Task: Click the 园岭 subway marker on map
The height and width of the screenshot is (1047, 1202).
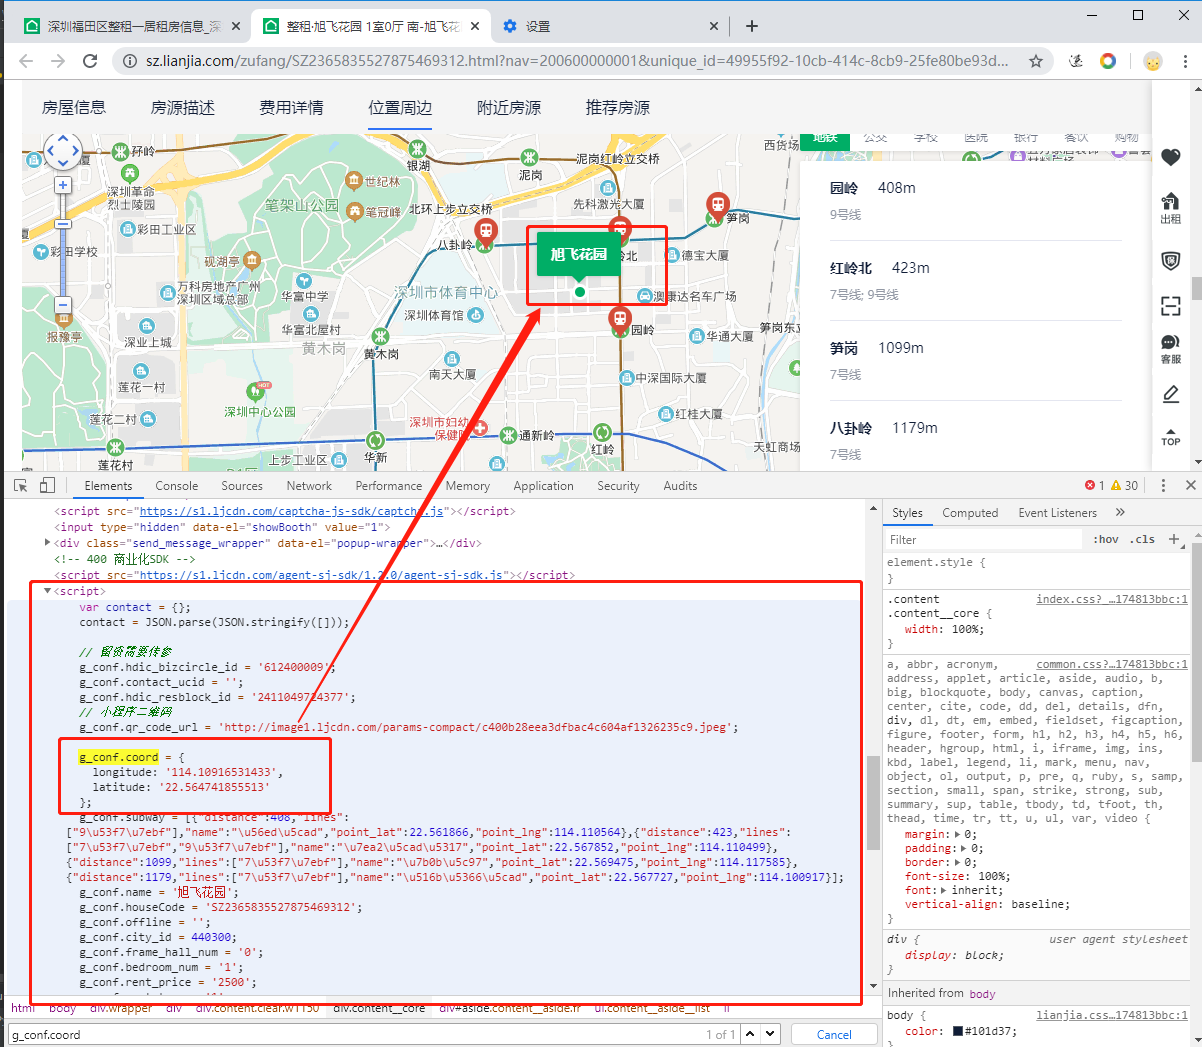Action: (620, 320)
